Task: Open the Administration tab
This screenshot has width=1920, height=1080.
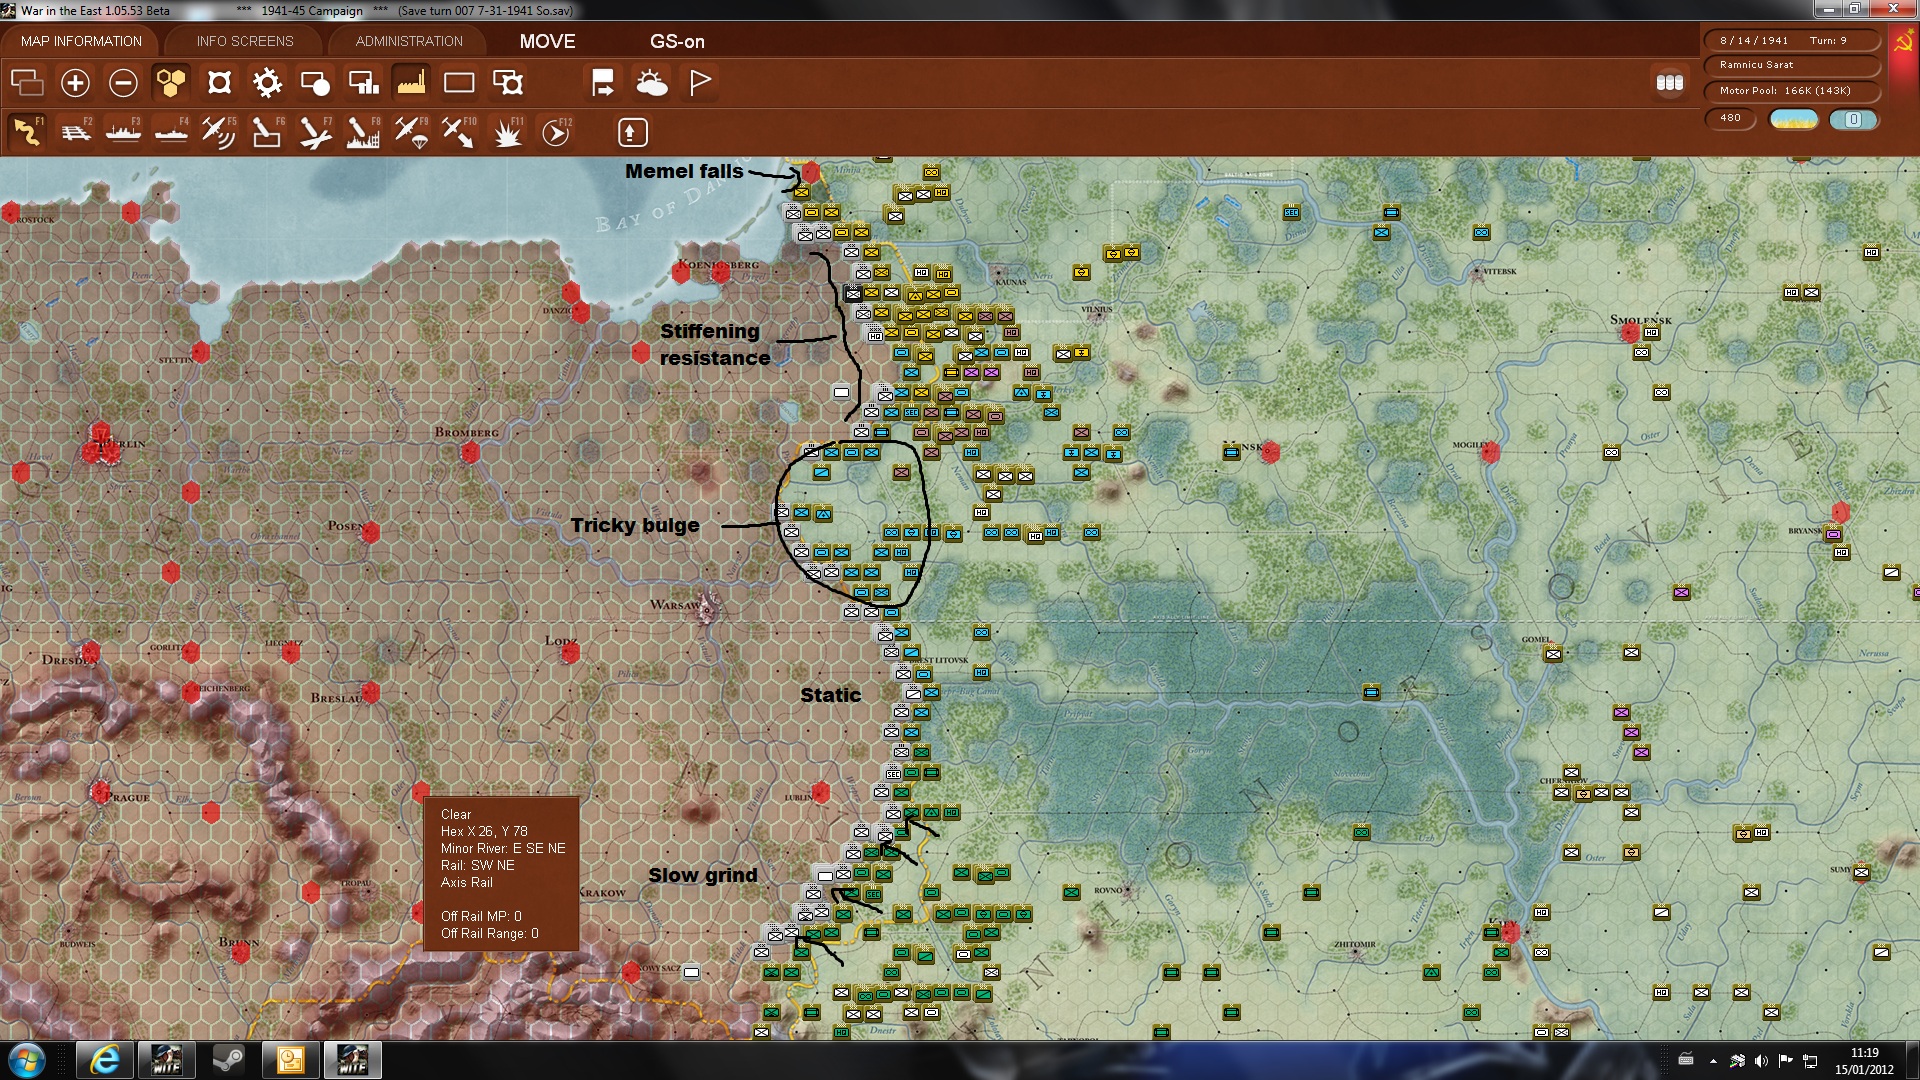Action: 409,41
